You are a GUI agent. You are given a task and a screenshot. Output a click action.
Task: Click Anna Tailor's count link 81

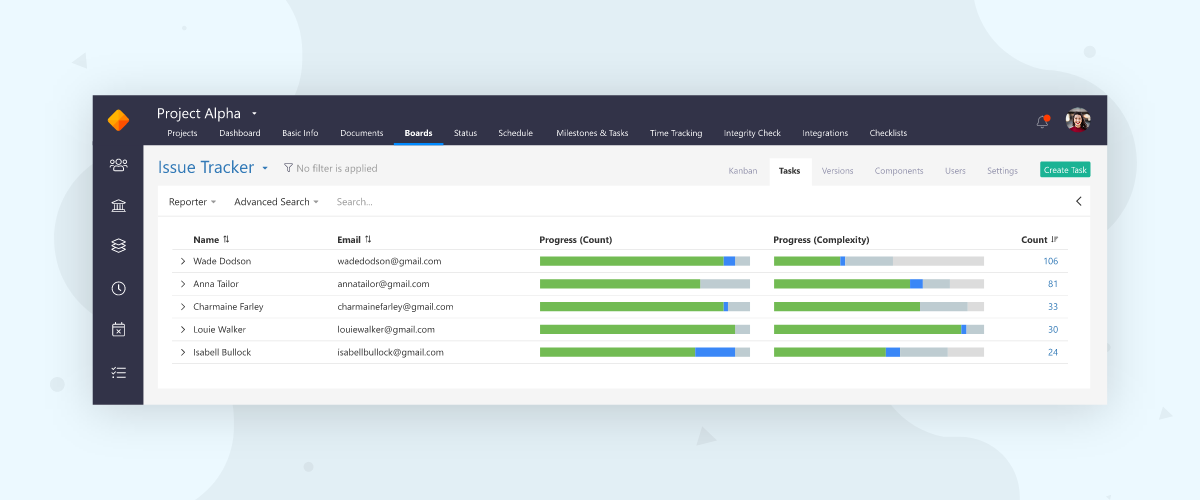coord(1053,284)
